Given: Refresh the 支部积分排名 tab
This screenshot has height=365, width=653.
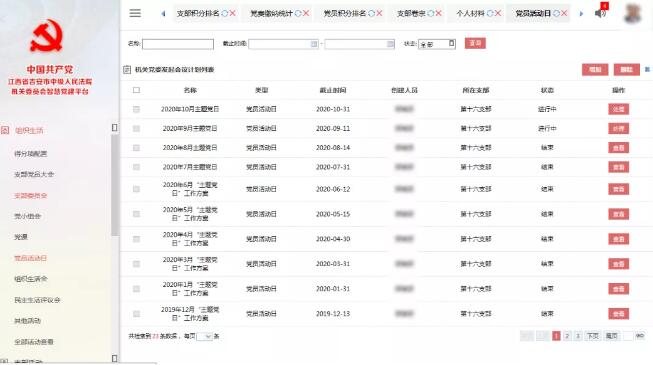Looking at the screenshot, I should click(x=225, y=13).
